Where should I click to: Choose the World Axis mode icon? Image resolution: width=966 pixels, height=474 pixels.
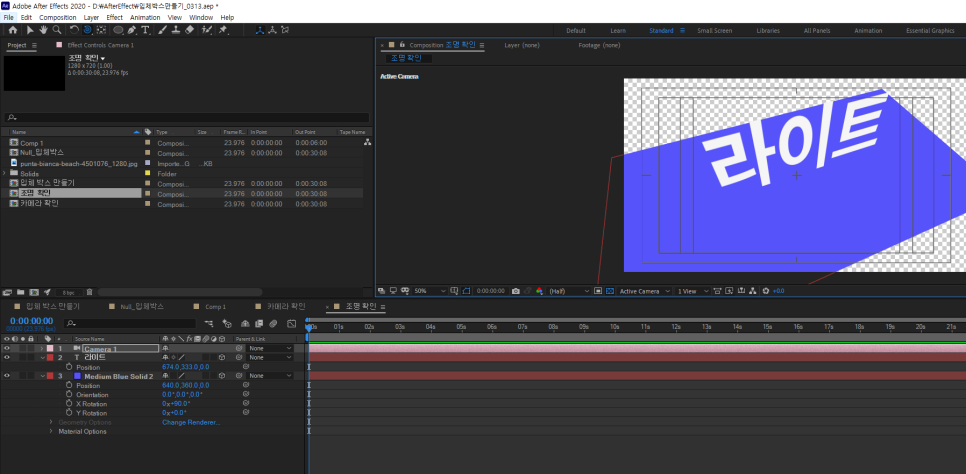[272, 30]
